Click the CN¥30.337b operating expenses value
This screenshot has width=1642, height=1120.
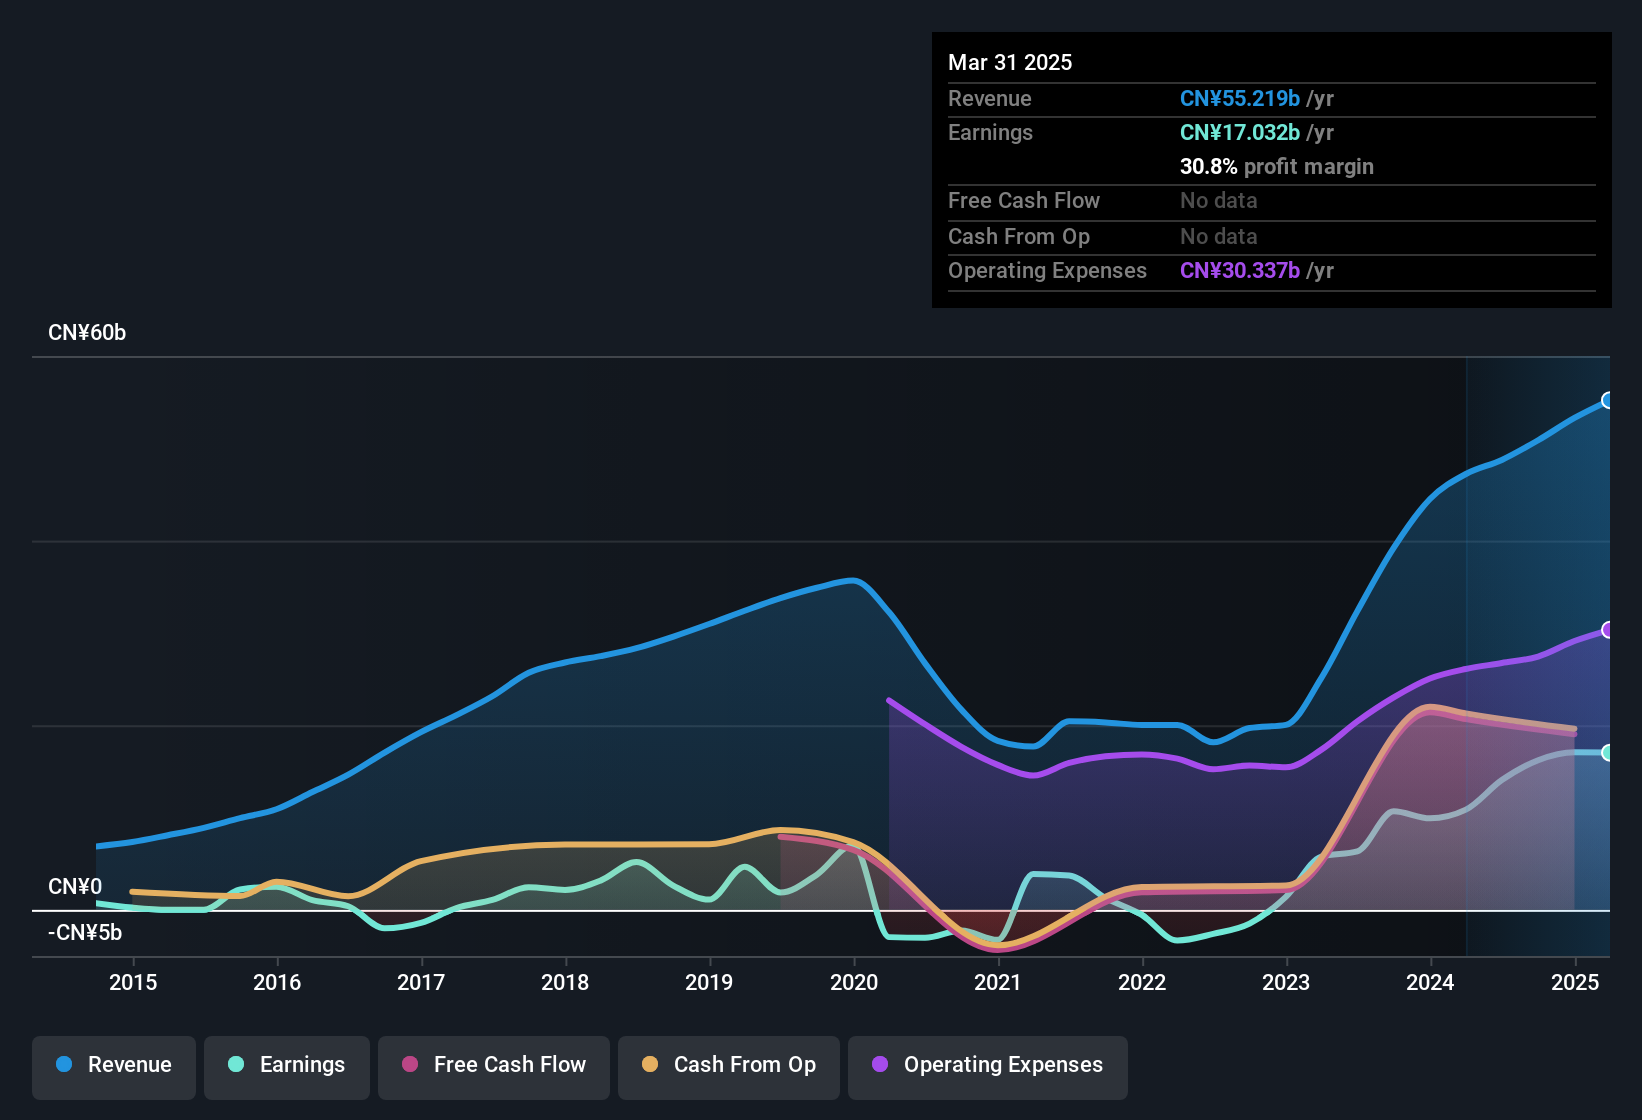(1240, 270)
